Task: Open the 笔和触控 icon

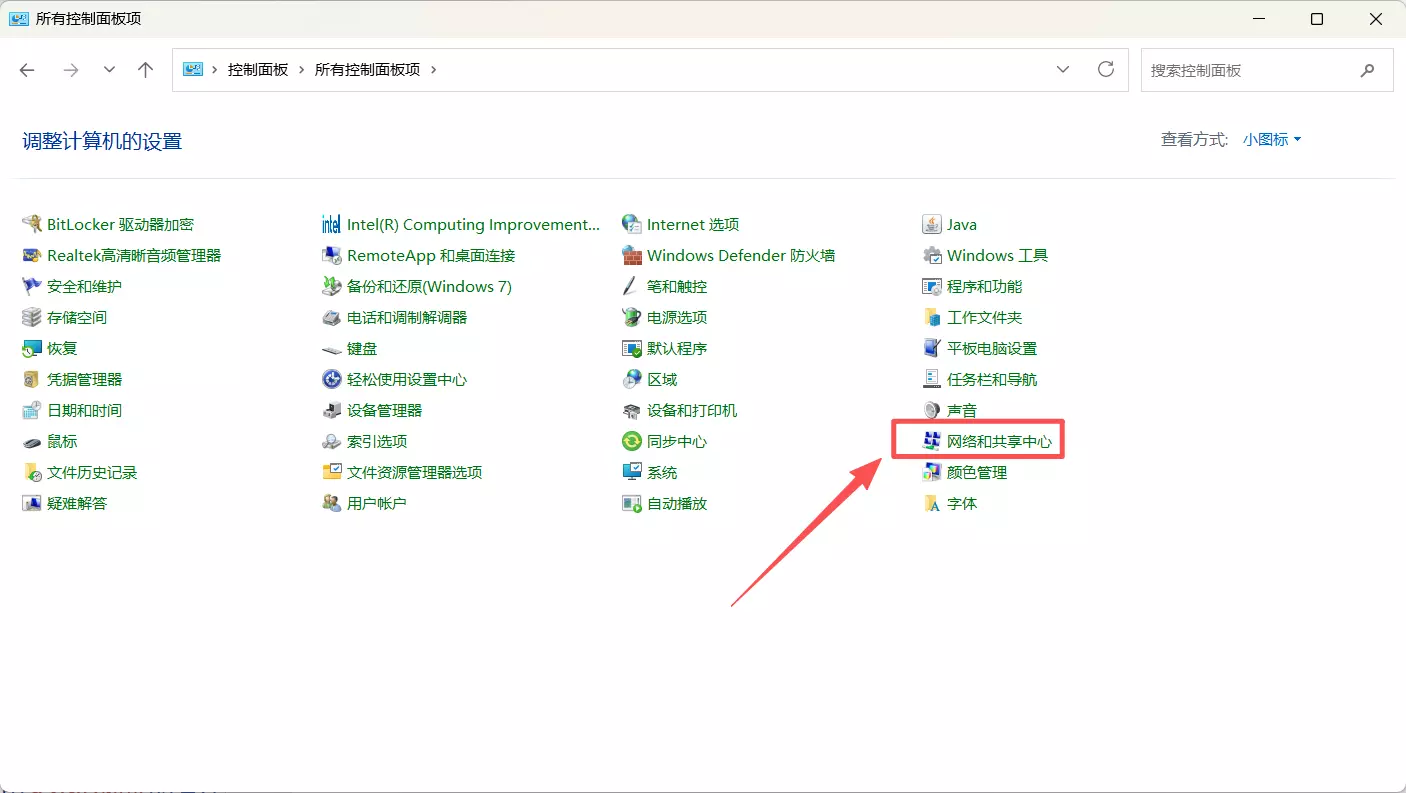Action: click(631, 286)
